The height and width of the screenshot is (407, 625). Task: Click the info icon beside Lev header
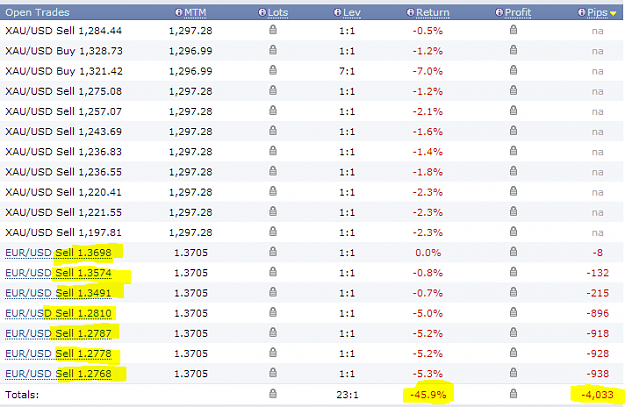[x=338, y=13]
